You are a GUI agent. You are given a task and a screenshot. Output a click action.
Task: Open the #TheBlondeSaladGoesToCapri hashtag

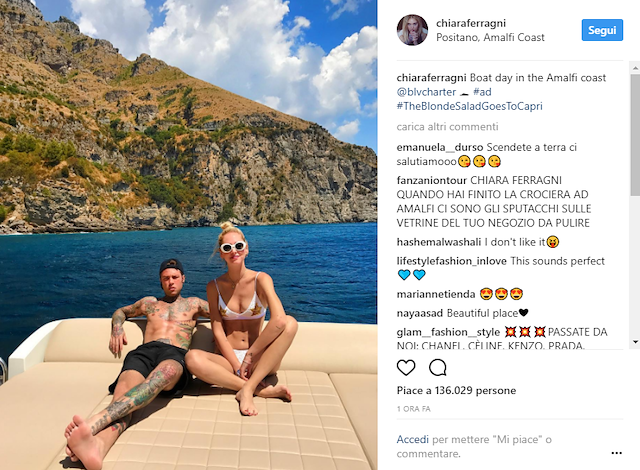point(469,106)
